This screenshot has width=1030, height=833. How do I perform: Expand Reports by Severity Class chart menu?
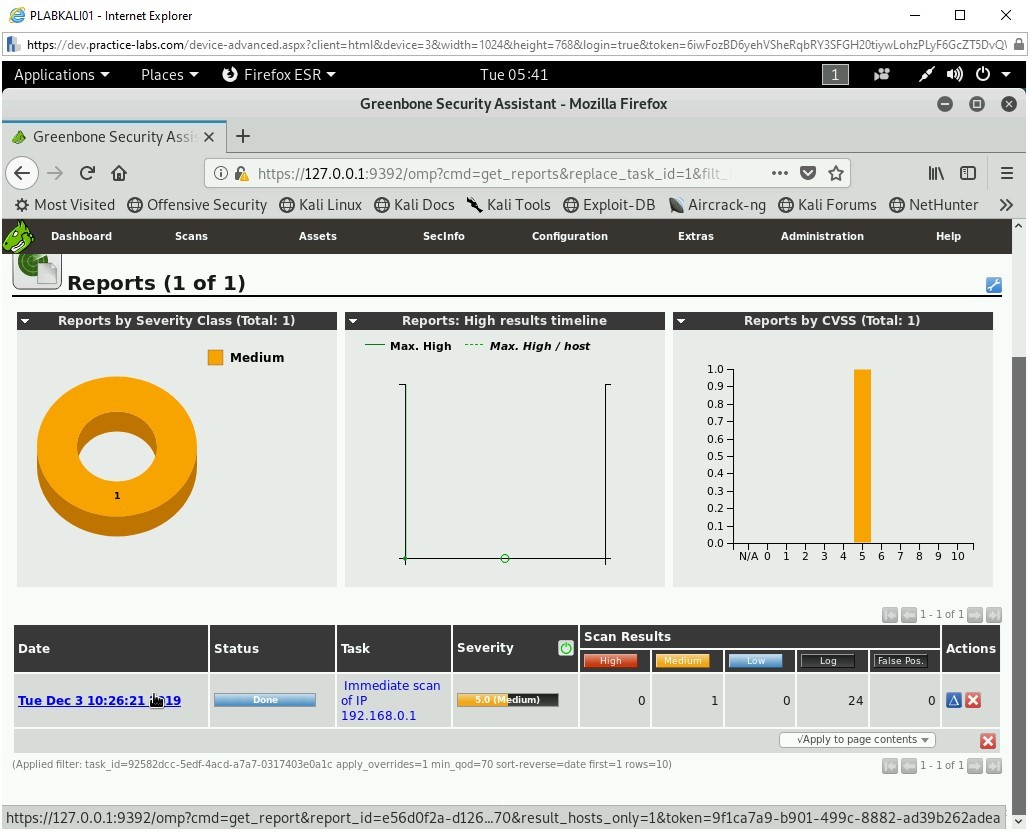tap(25, 321)
